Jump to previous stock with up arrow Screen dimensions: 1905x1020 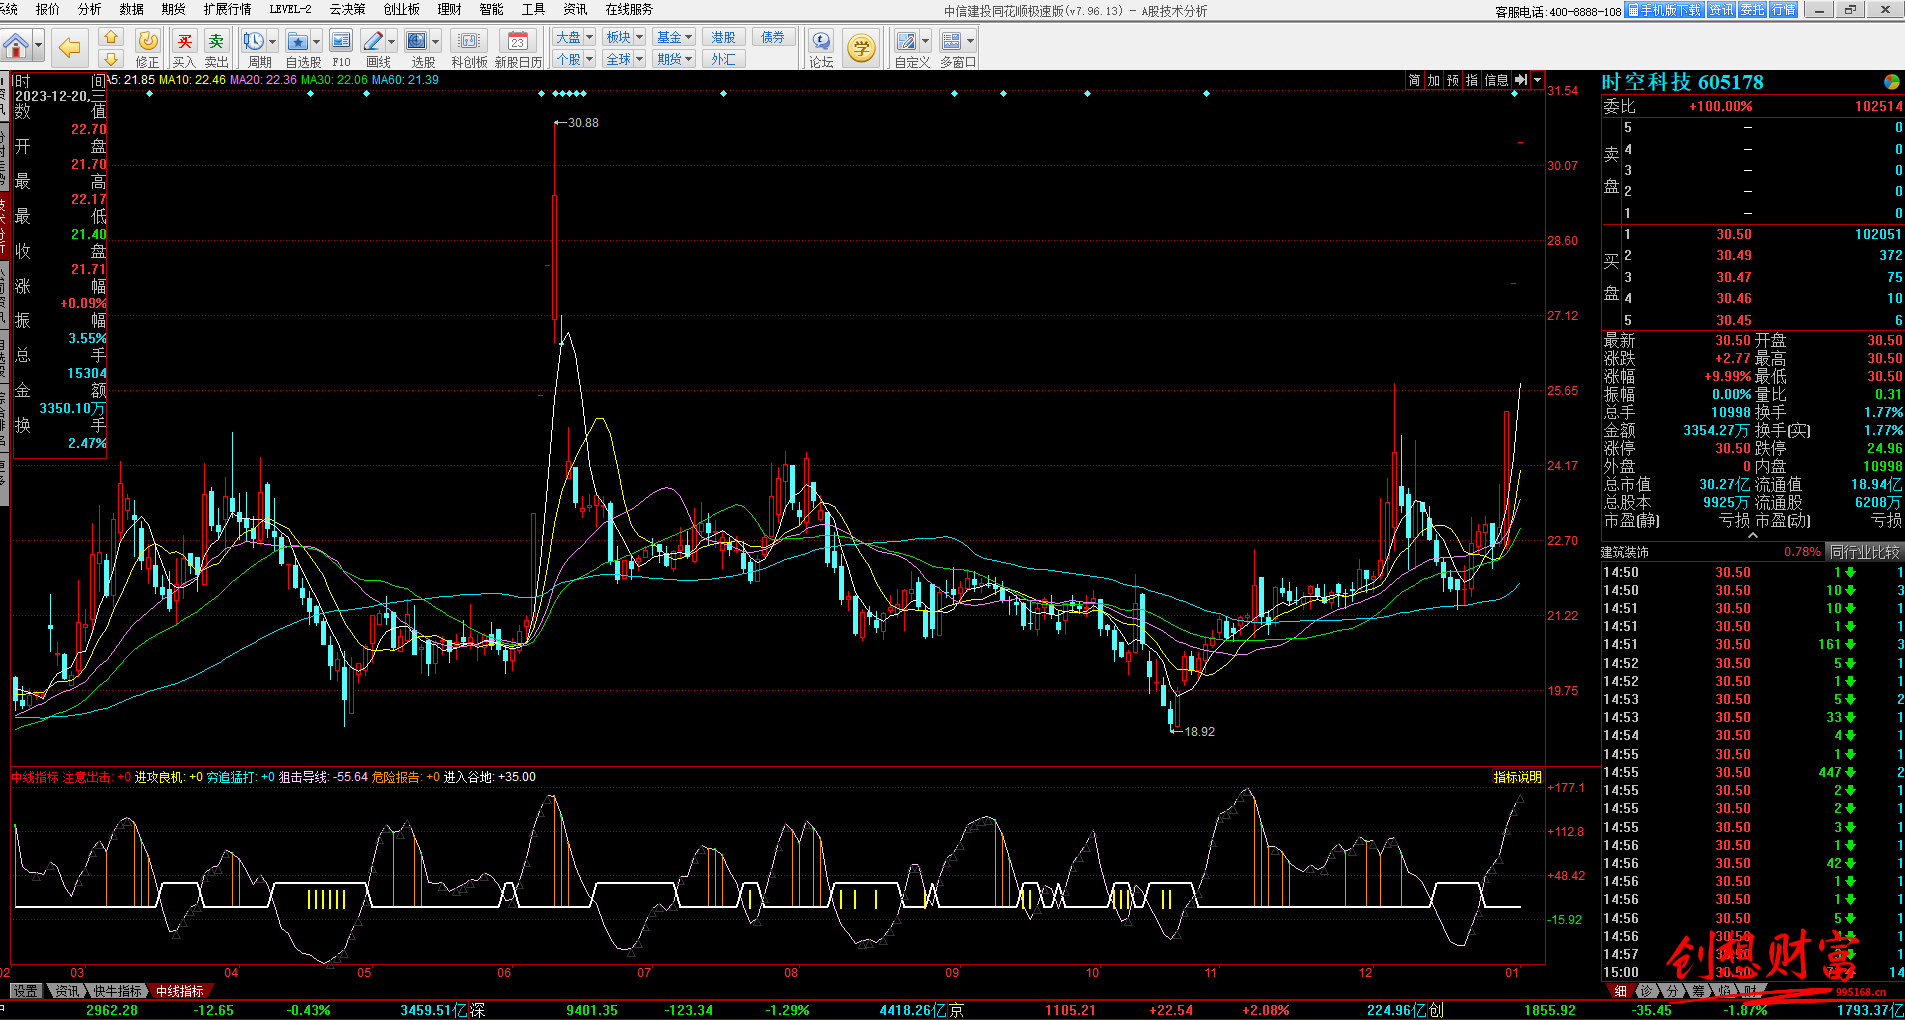[x=111, y=37]
